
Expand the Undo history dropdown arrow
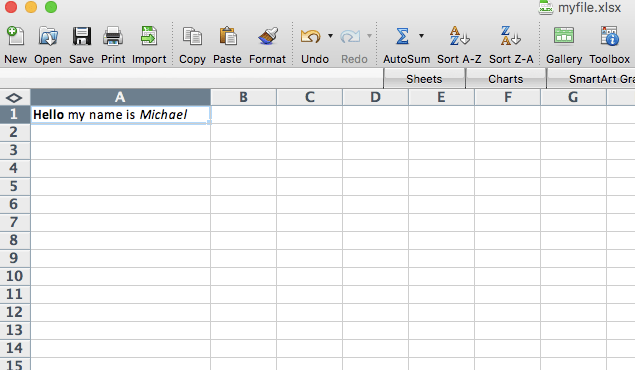[x=330, y=36]
